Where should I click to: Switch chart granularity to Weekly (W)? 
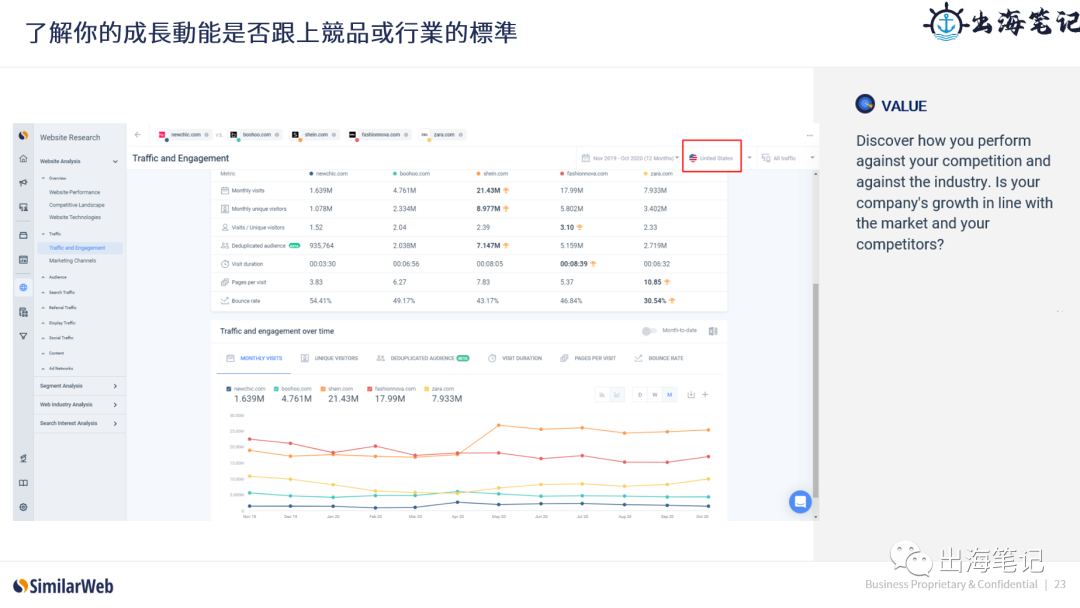pyautogui.click(x=655, y=395)
